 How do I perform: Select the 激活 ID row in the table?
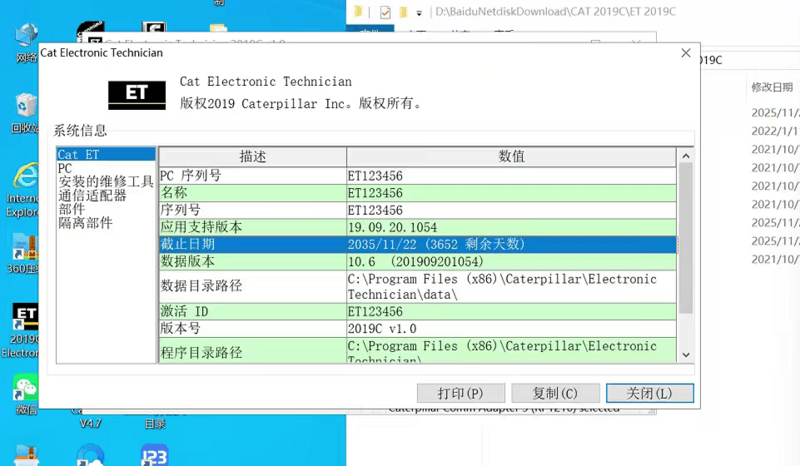tap(252, 312)
